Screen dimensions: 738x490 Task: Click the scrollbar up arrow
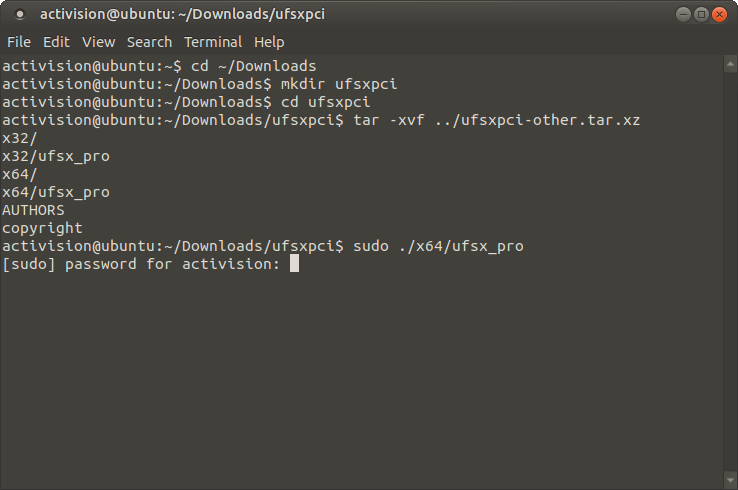730,64
